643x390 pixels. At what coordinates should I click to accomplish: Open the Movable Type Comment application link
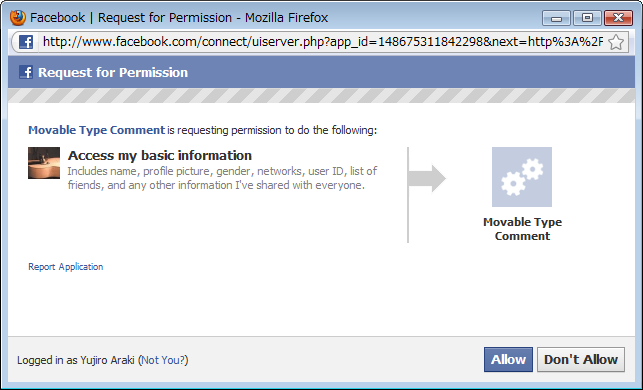(x=96, y=130)
